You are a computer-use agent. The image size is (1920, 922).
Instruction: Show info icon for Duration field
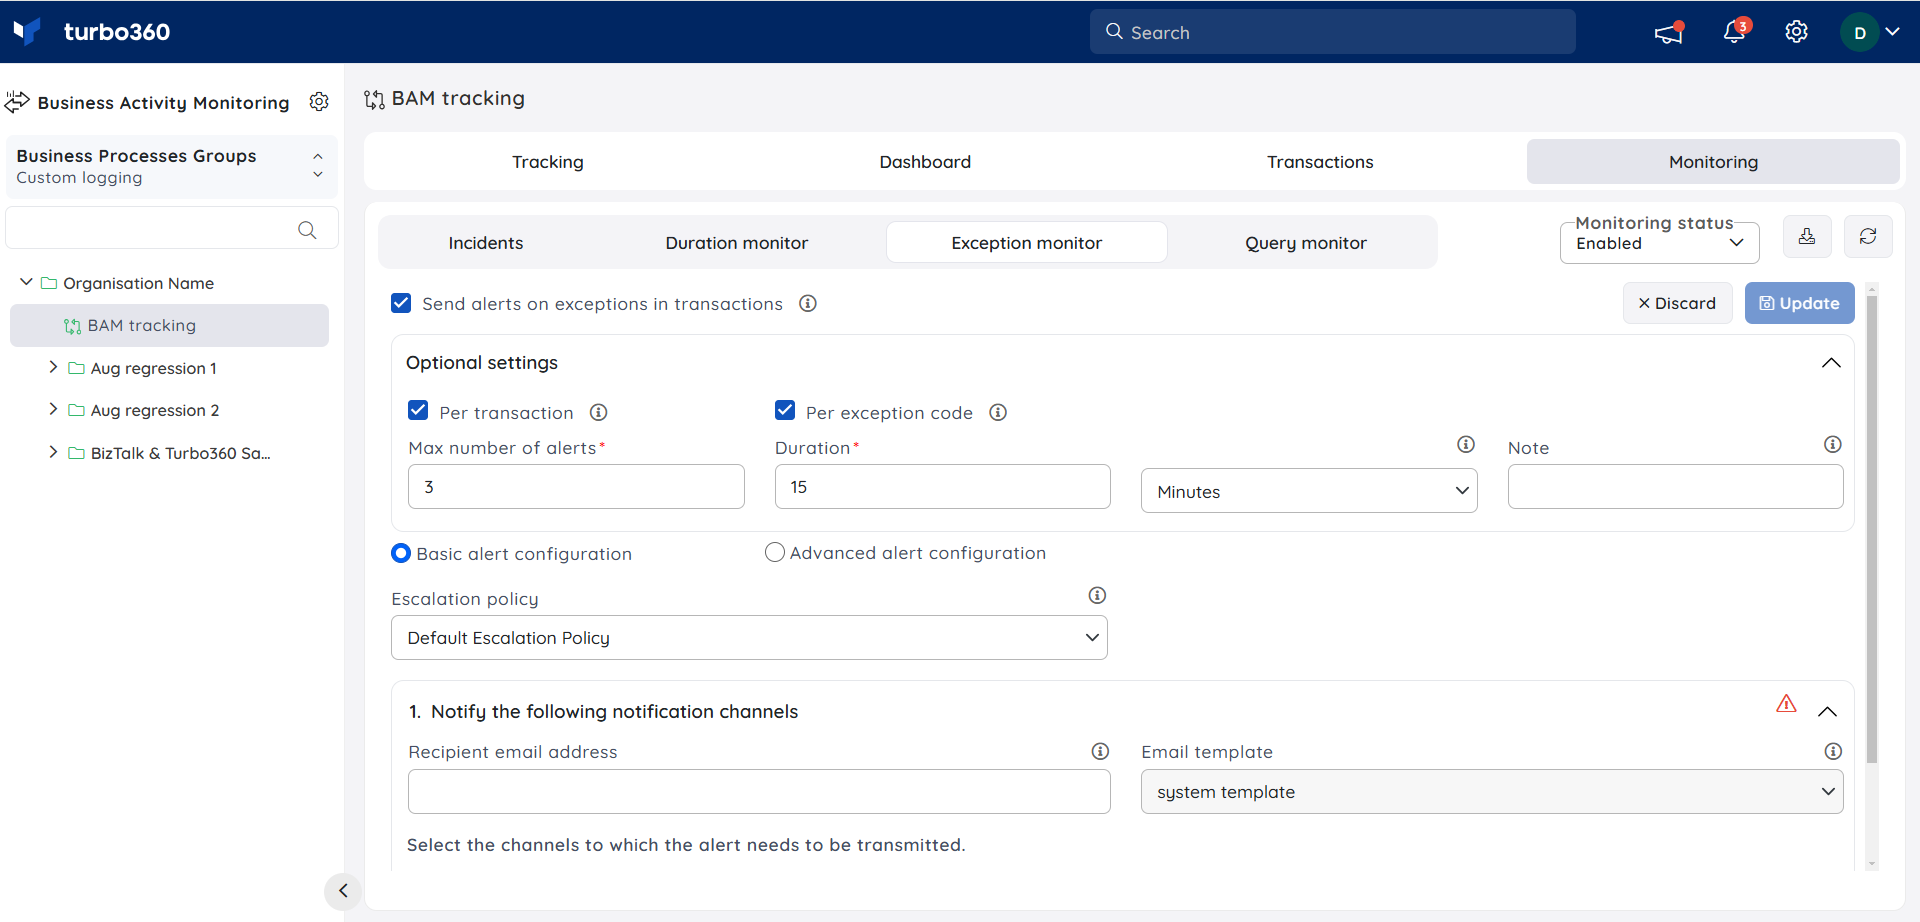click(1466, 444)
